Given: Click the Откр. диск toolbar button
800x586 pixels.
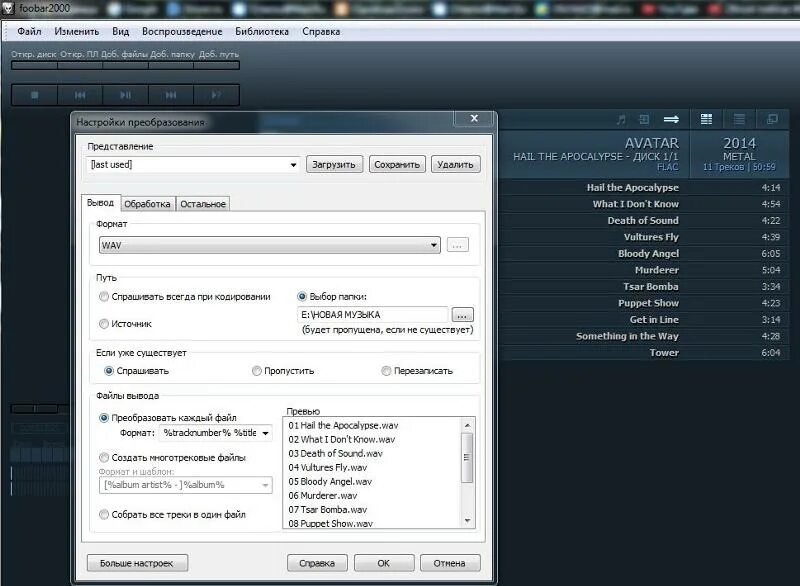Looking at the screenshot, I should click(34, 60).
